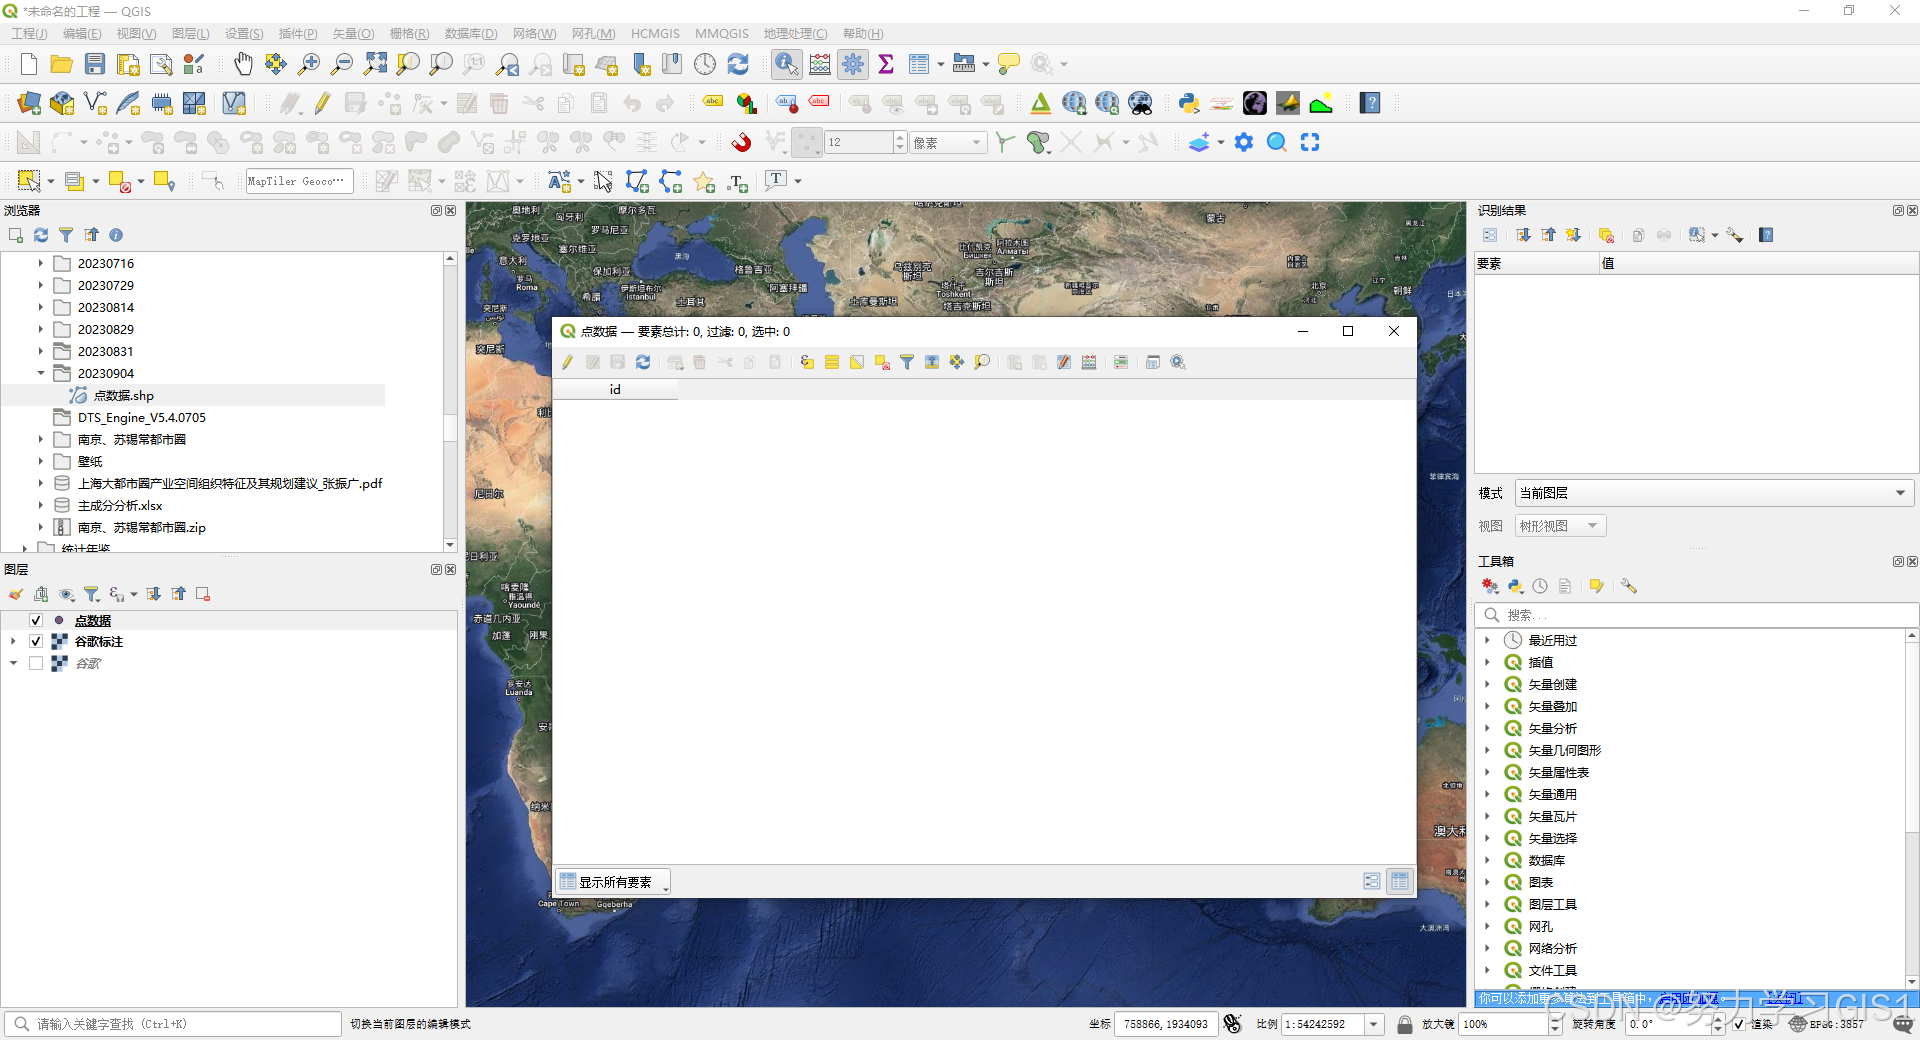Open the 树形视图 view dropdown
The image size is (1920, 1040).
tap(1561, 526)
